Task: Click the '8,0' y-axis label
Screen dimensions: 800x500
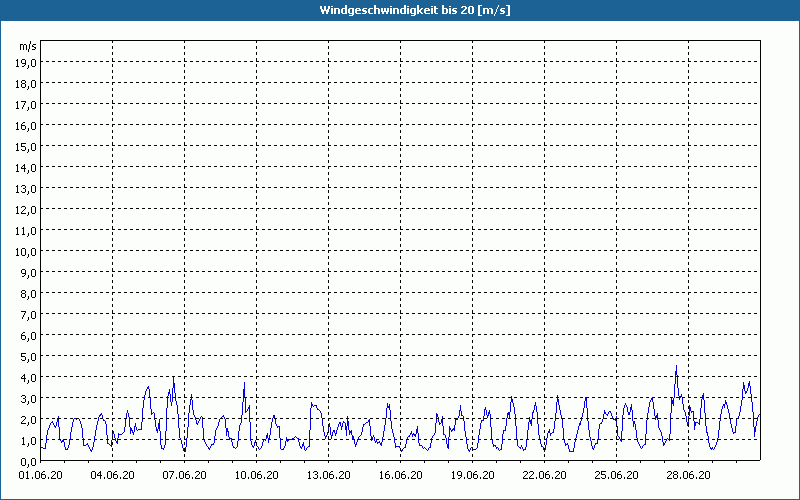Action: click(28, 294)
